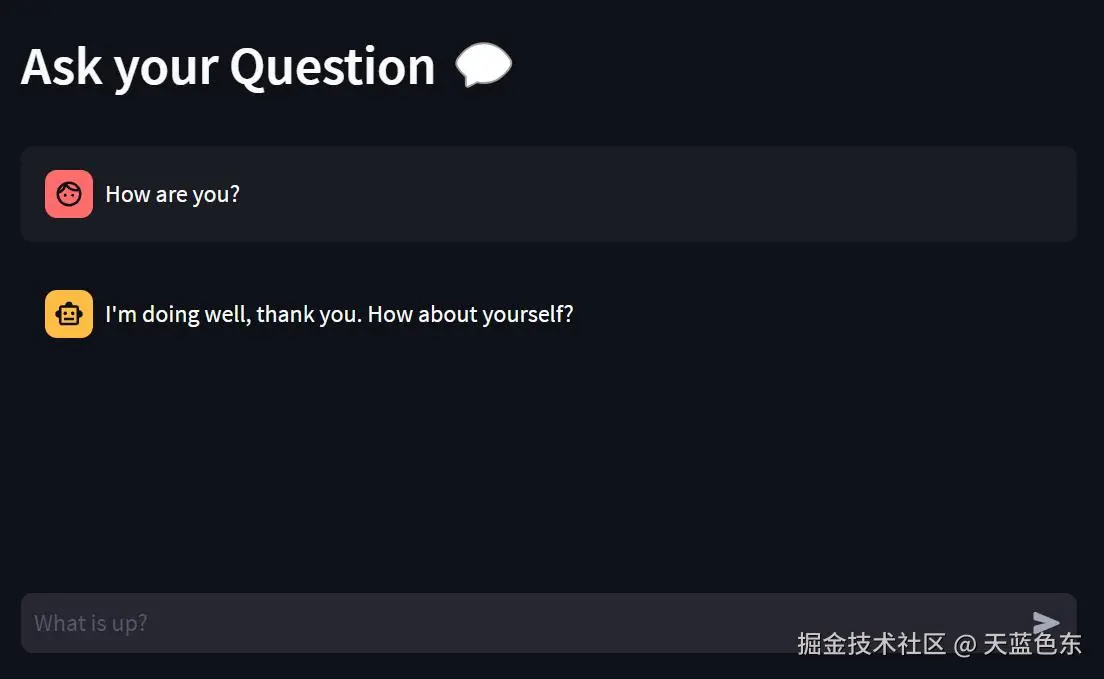Image resolution: width=1104 pixels, height=679 pixels.
Task: Click the speech bubble emoji in title
Action: tap(484, 67)
